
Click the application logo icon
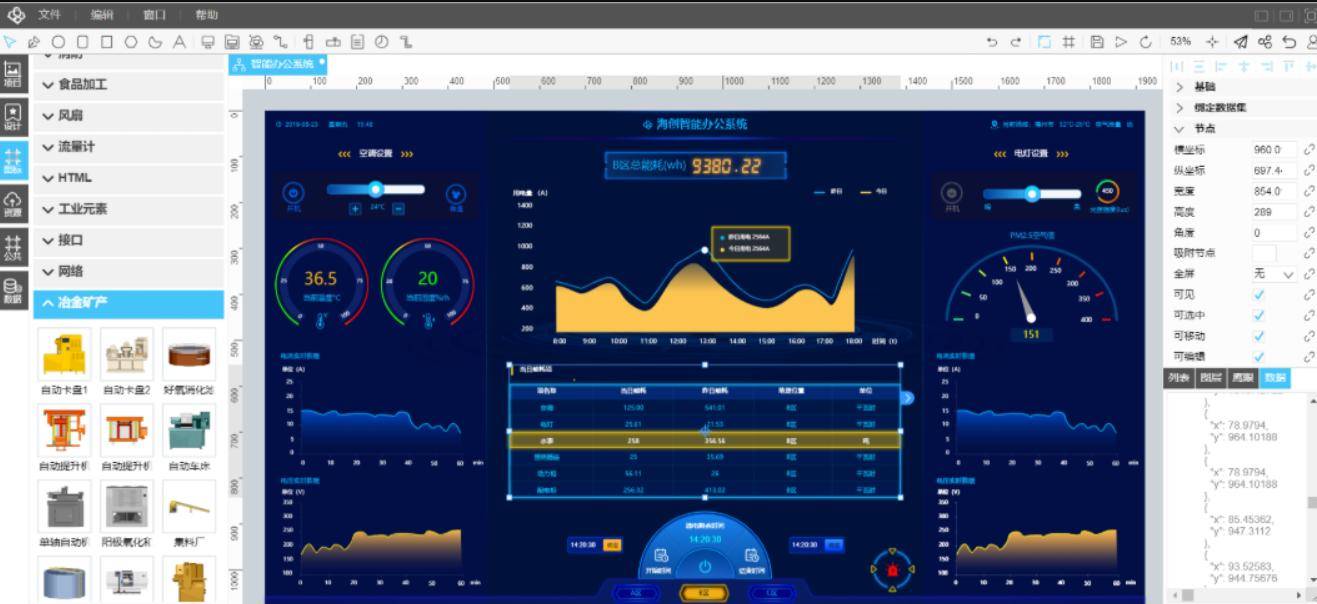point(16,14)
